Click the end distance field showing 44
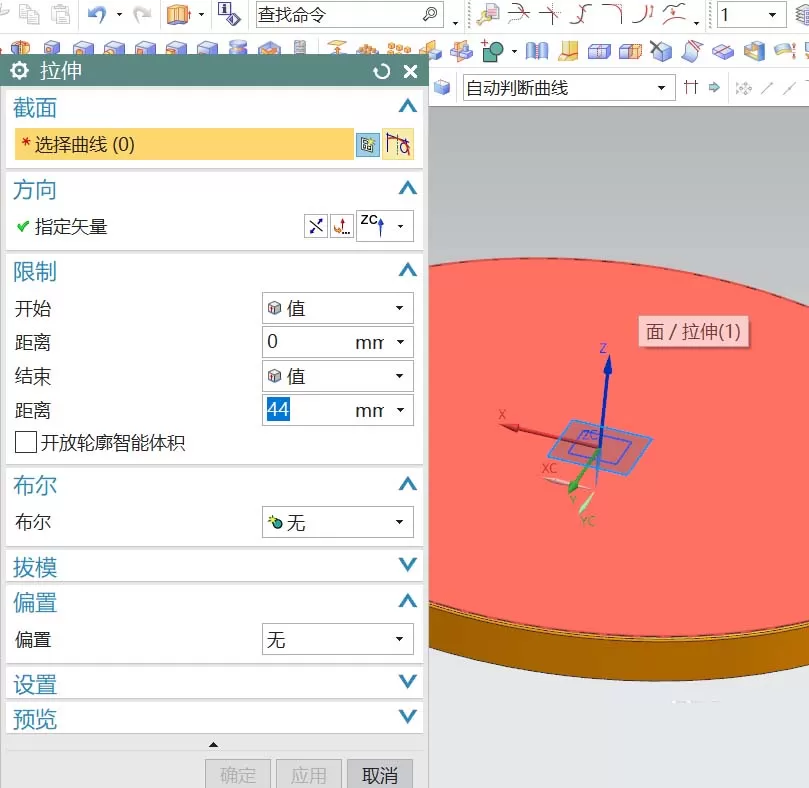The width and height of the screenshot is (809, 788). [x=337, y=410]
